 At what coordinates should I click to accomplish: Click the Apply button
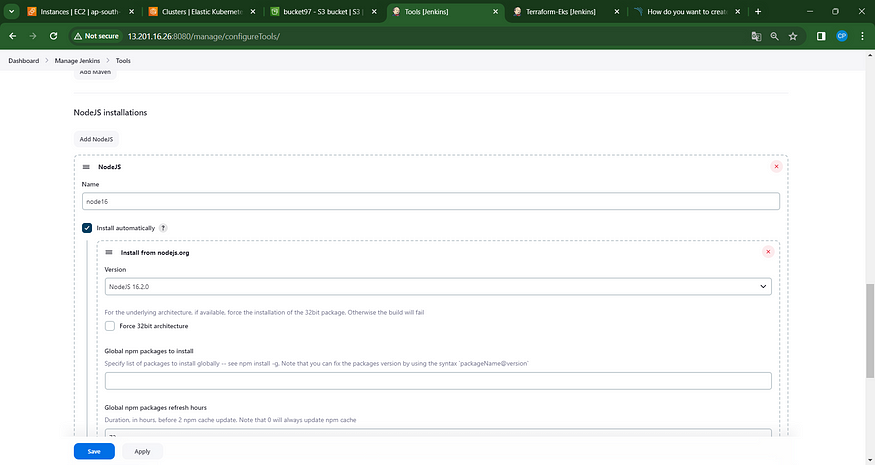coord(142,451)
